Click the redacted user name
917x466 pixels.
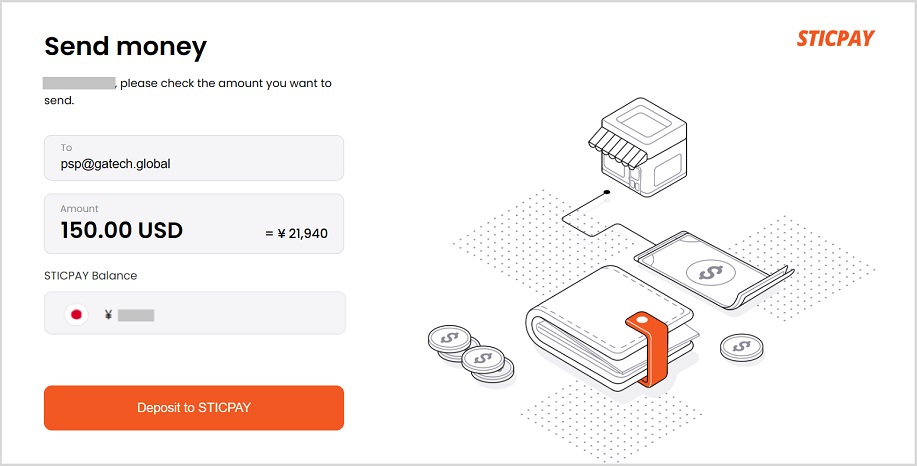[79, 83]
